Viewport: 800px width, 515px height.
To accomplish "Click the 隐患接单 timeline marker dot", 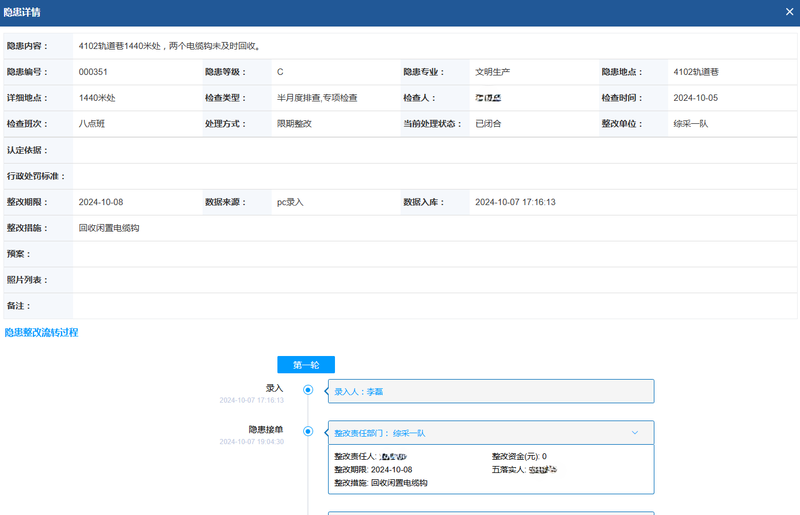I will tap(308, 431).
